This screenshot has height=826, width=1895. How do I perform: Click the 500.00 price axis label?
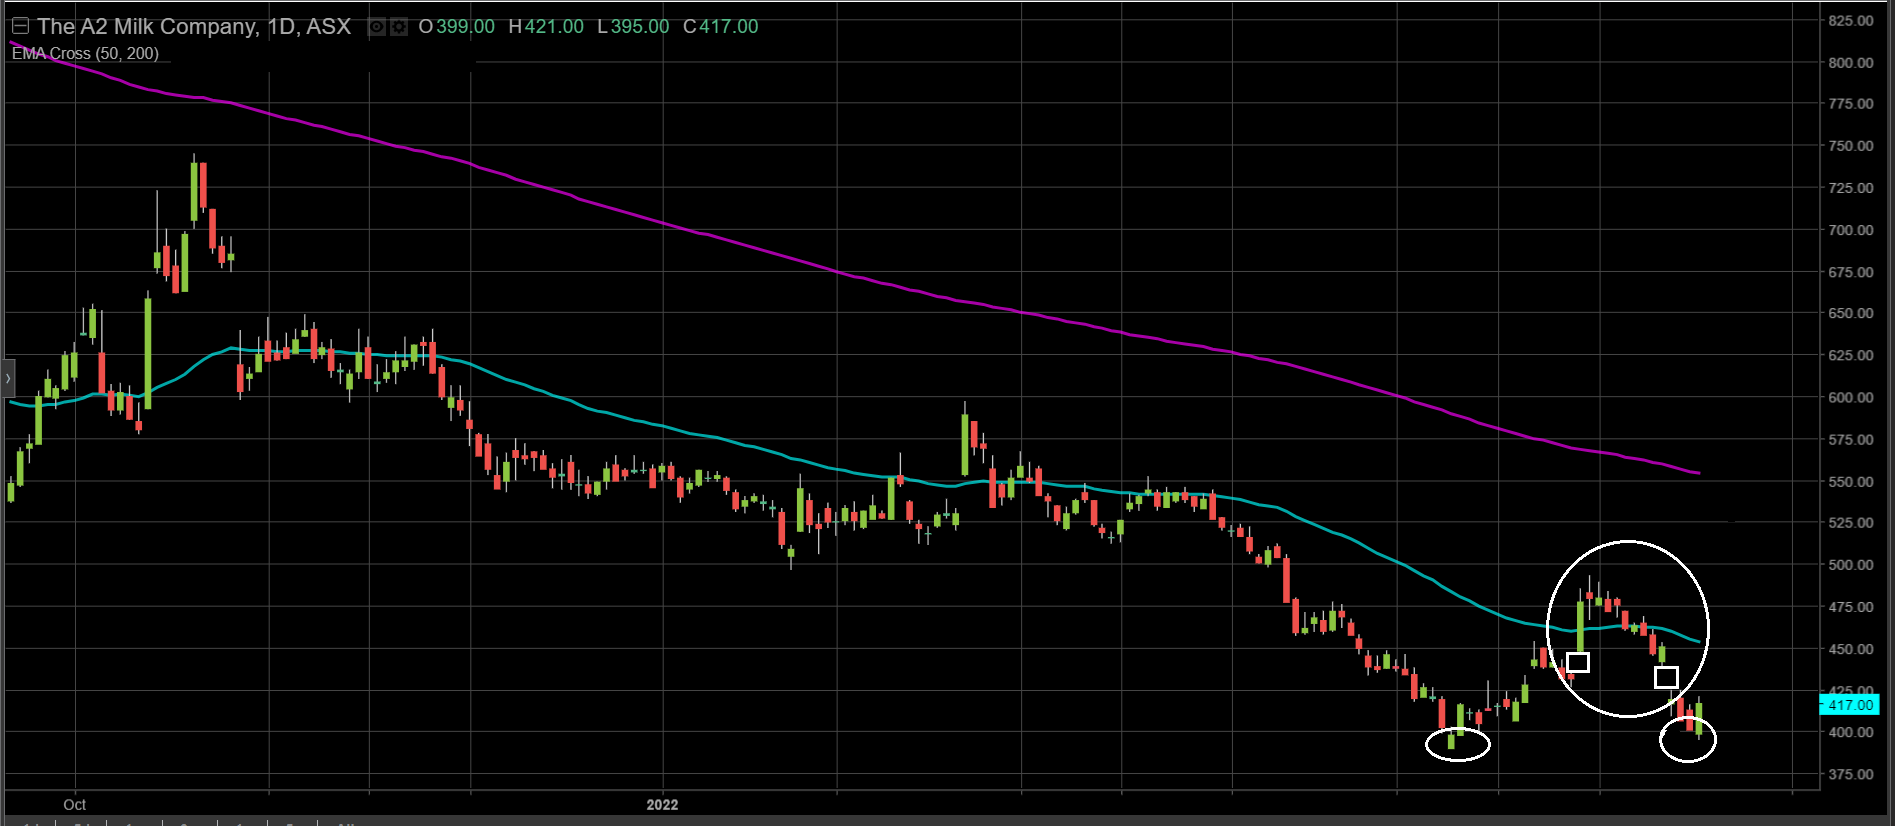(x=1851, y=565)
